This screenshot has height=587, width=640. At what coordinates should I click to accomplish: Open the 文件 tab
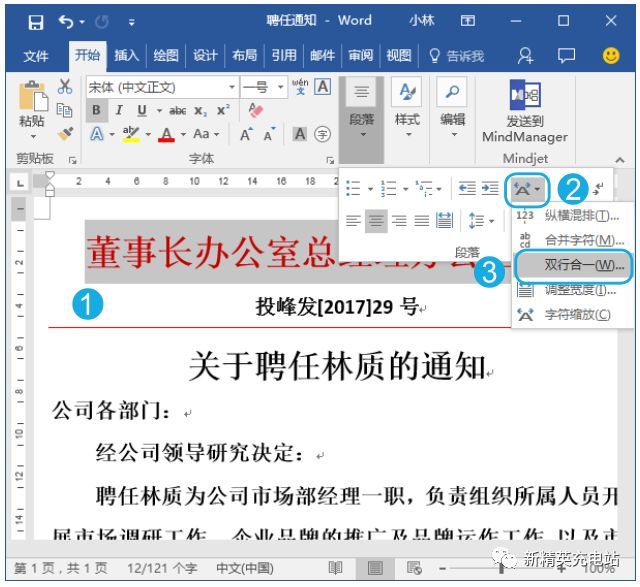(36, 56)
